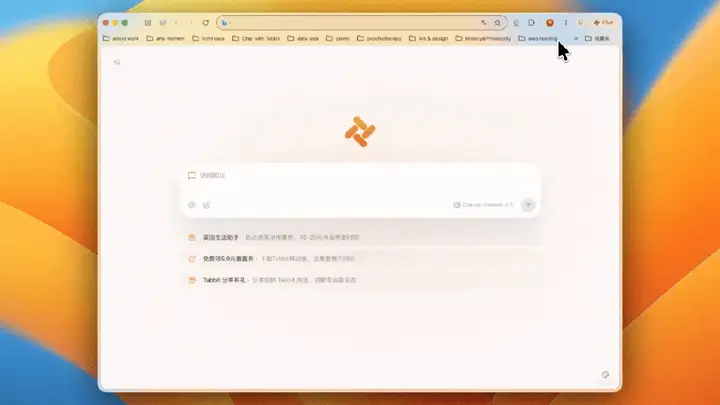Reload the page with the refresh icon
Viewport: 720px width, 405px height.
click(206, 22)
